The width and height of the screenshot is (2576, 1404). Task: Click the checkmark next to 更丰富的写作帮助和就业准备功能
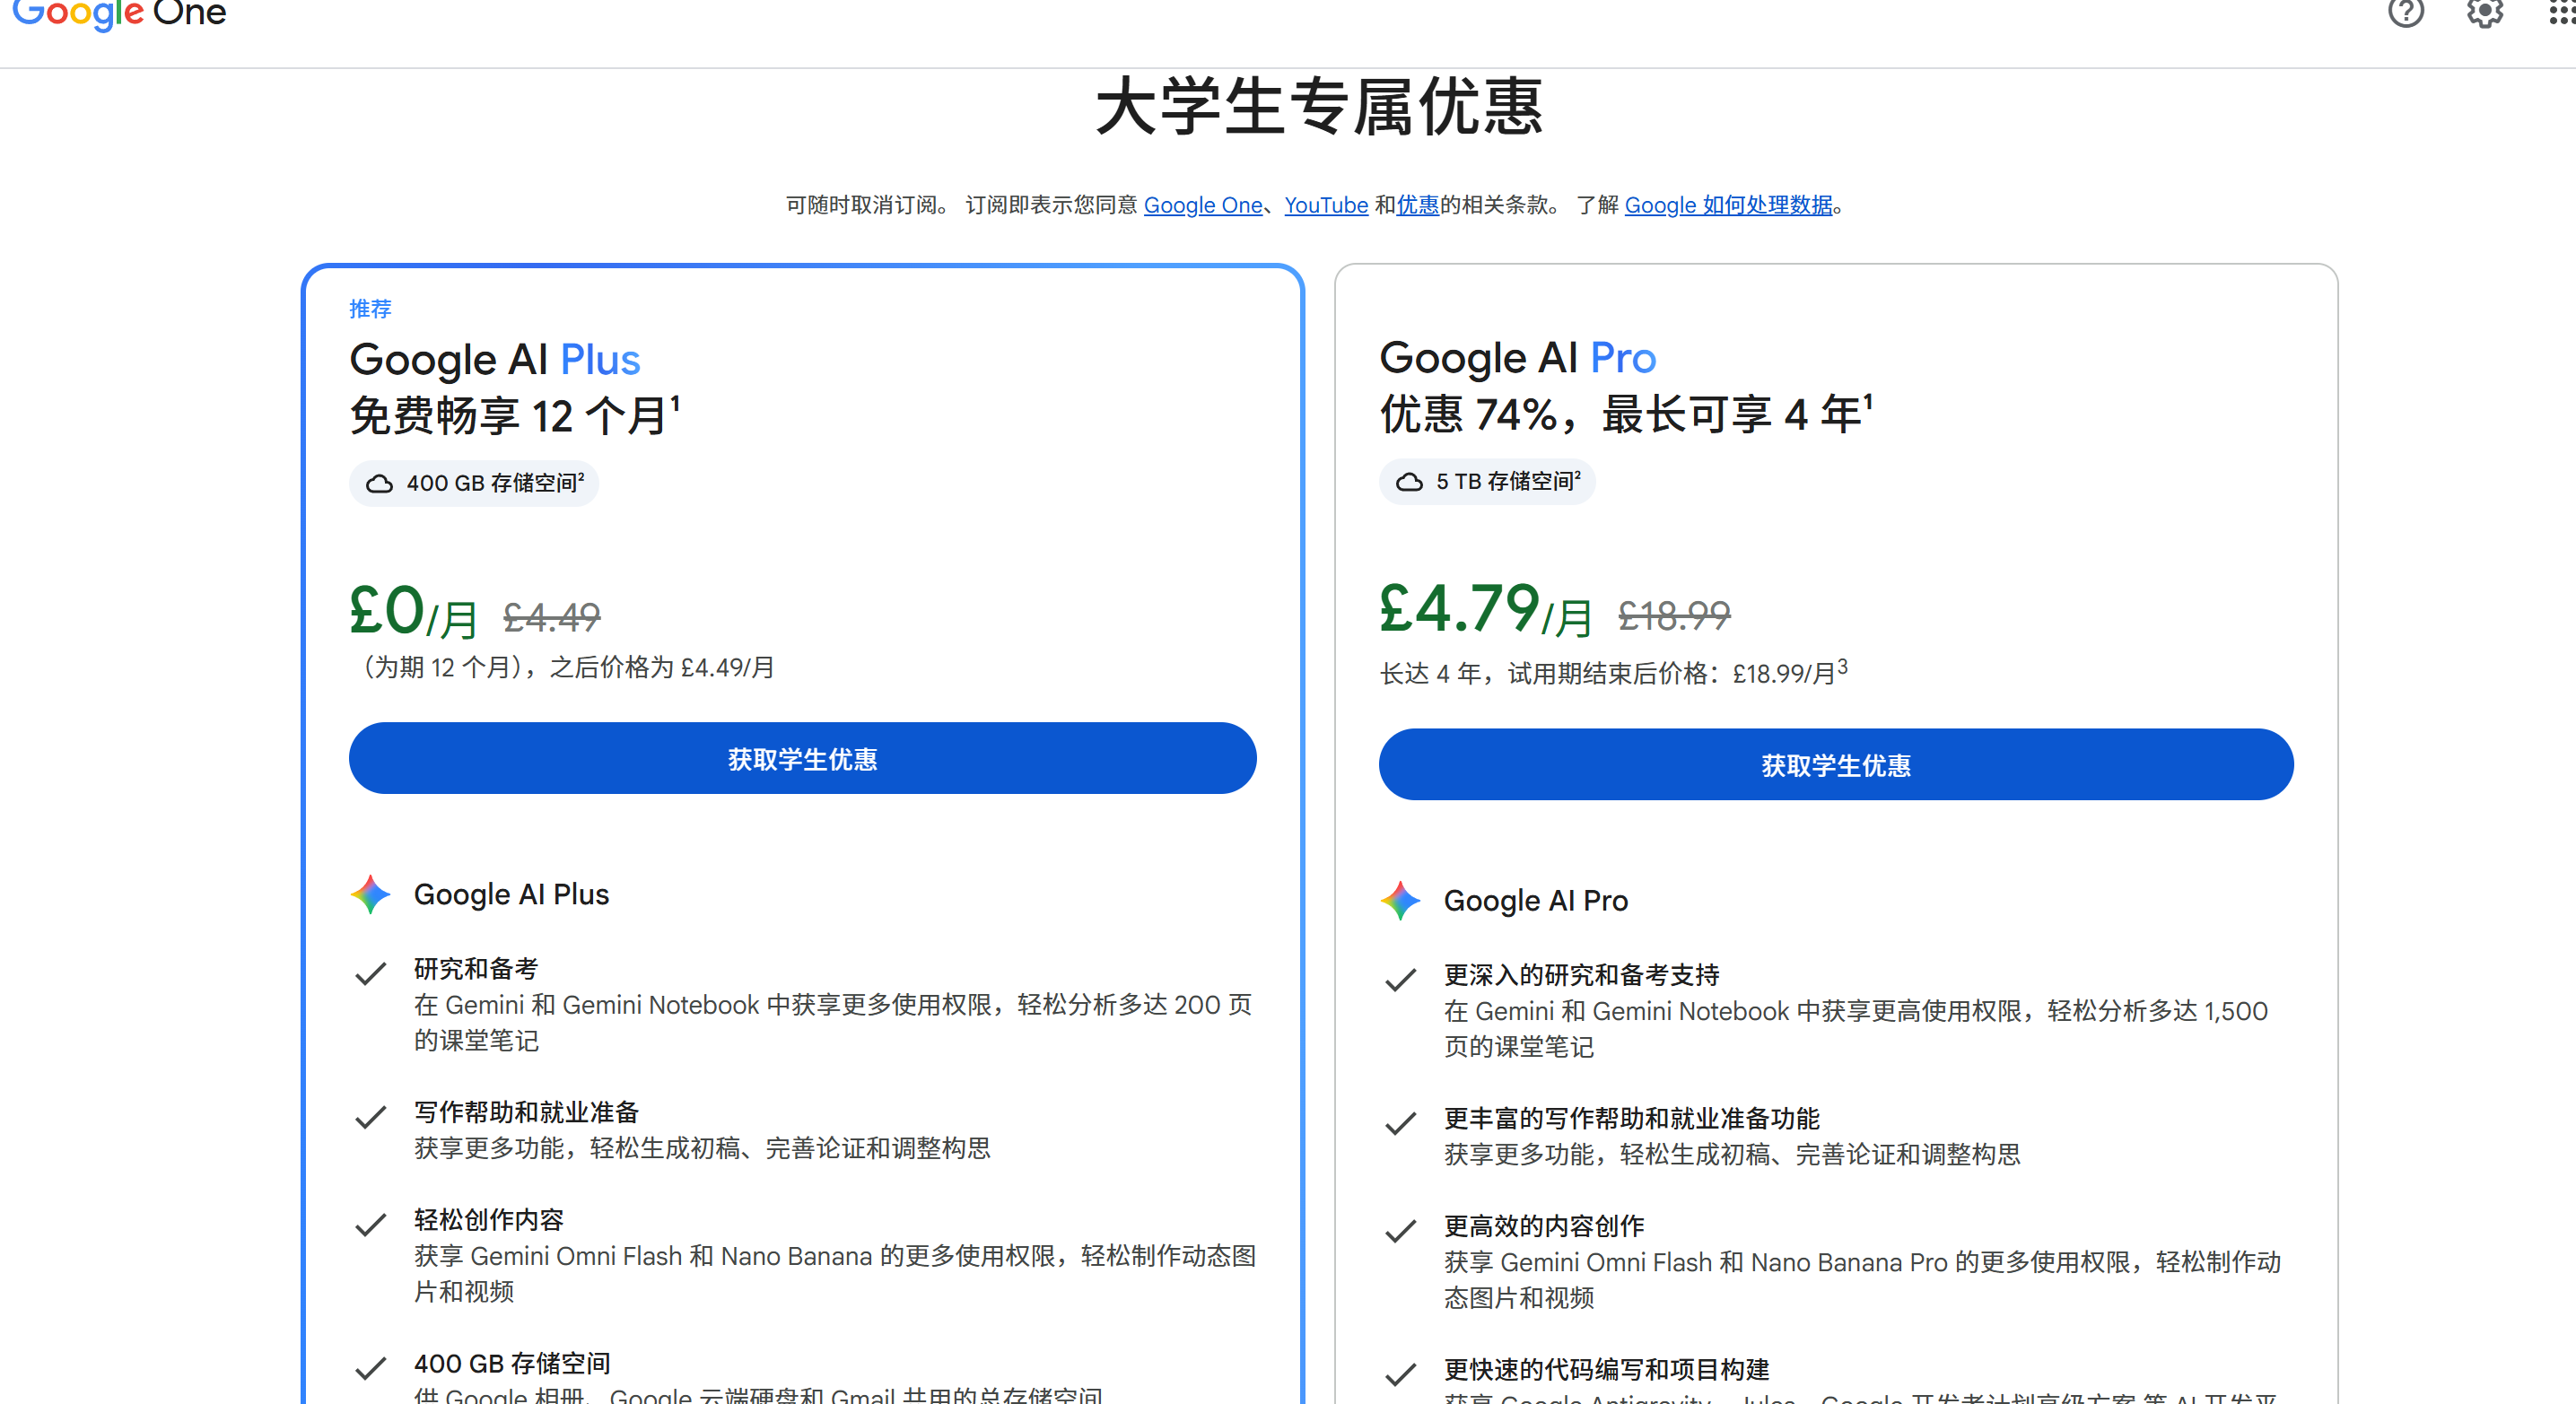1401,1124
